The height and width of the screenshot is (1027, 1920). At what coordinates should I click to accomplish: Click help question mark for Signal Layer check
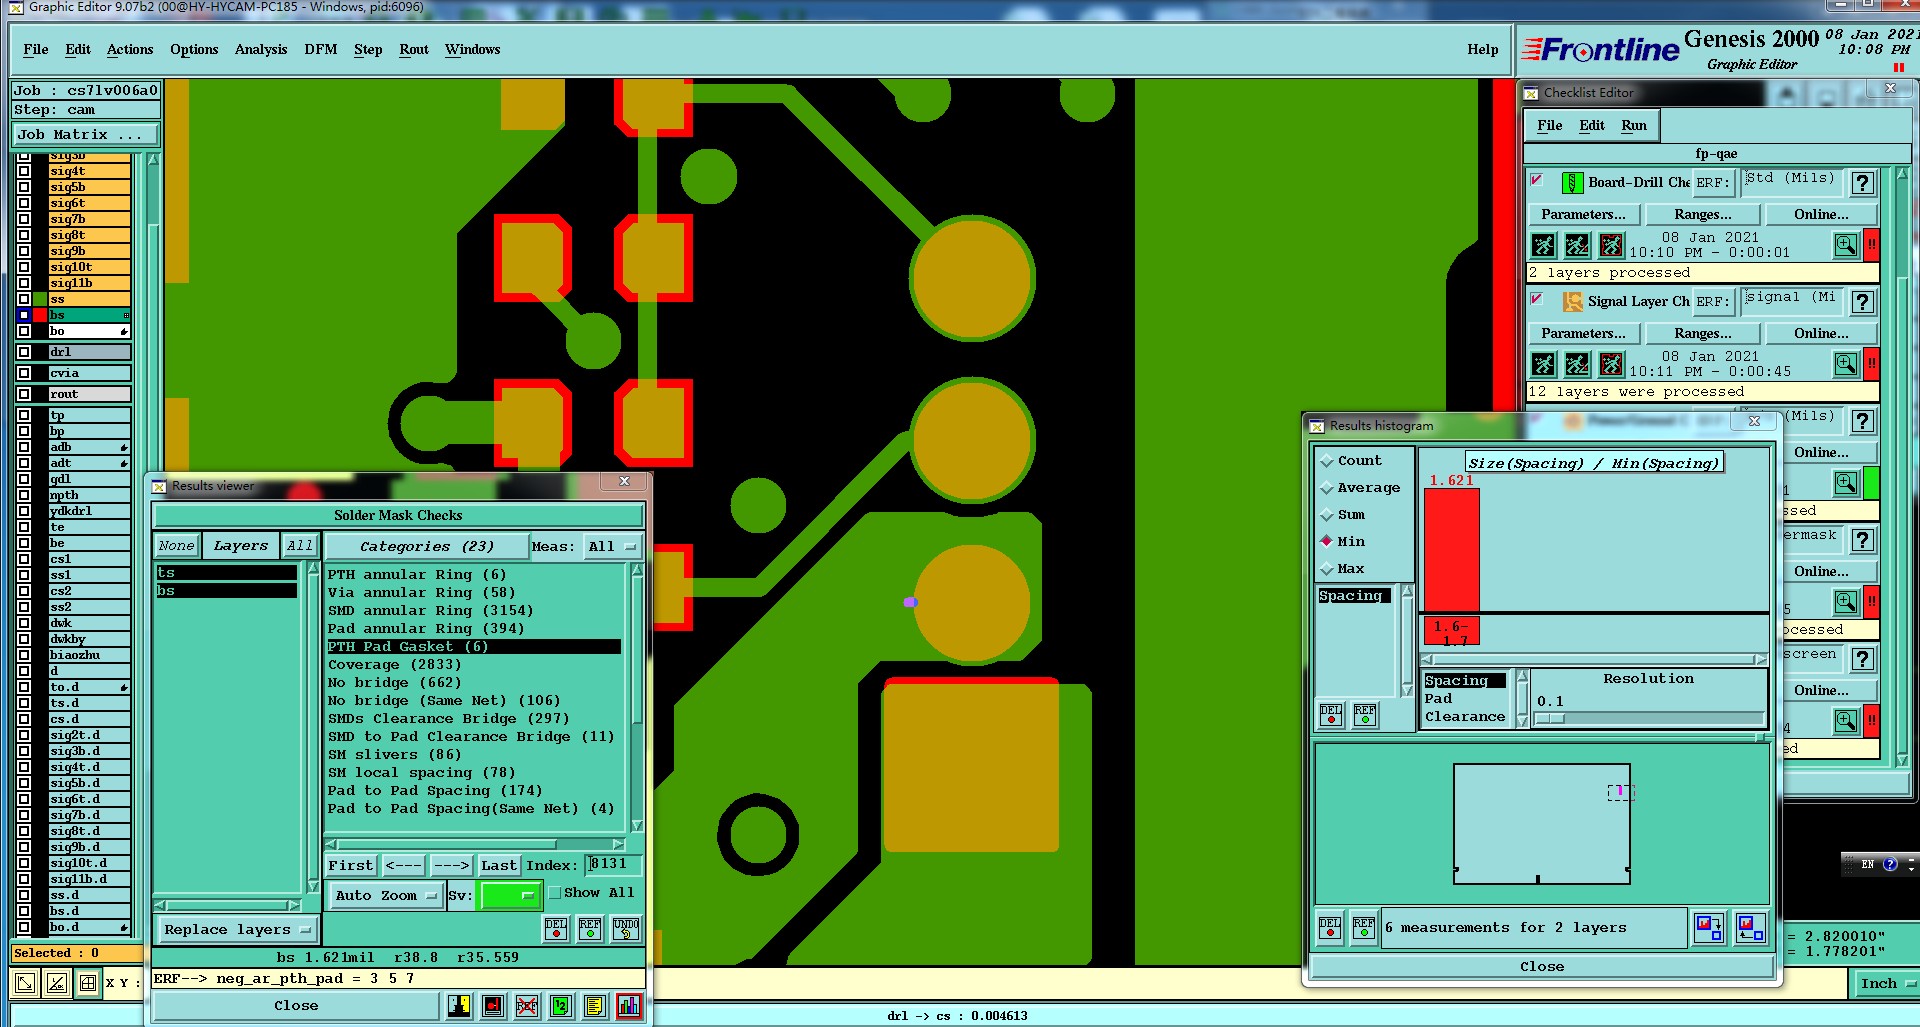[1862, 302]
